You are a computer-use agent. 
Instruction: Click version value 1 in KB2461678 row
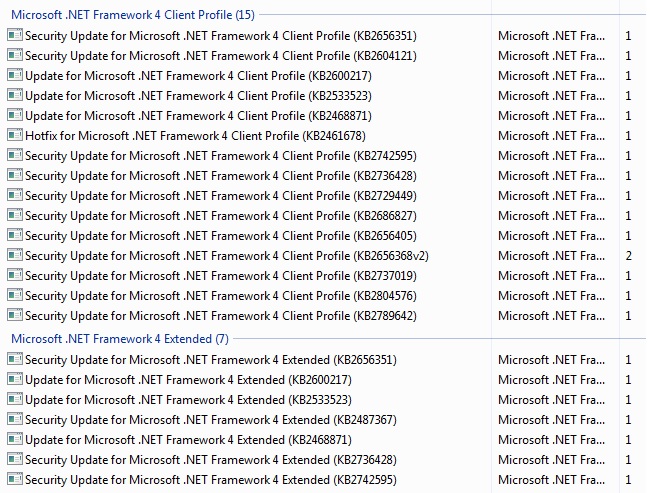point(628,136)
